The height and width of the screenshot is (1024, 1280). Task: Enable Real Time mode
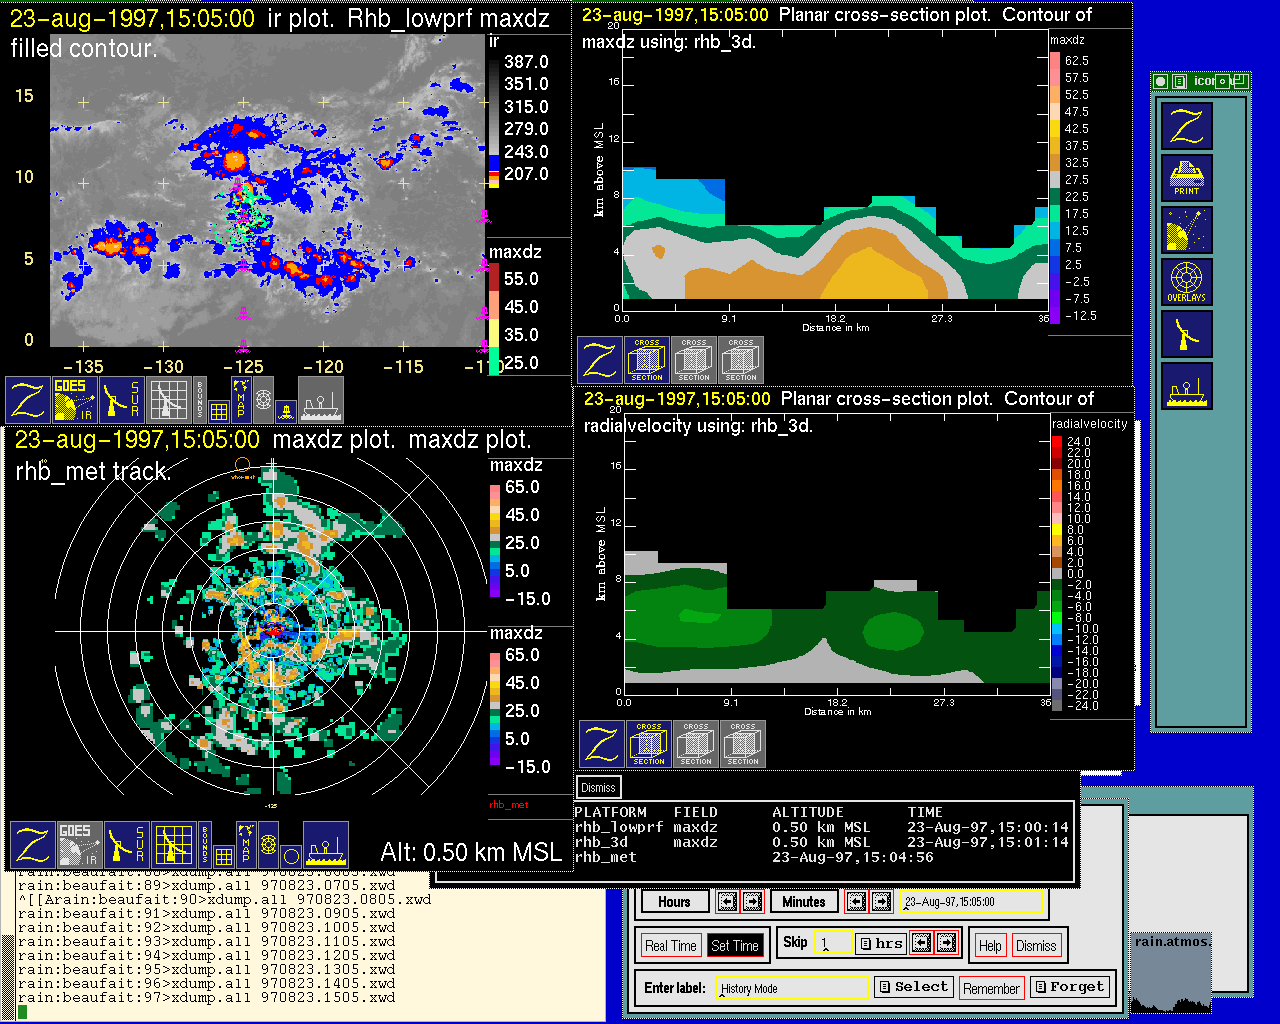(670, 945)
